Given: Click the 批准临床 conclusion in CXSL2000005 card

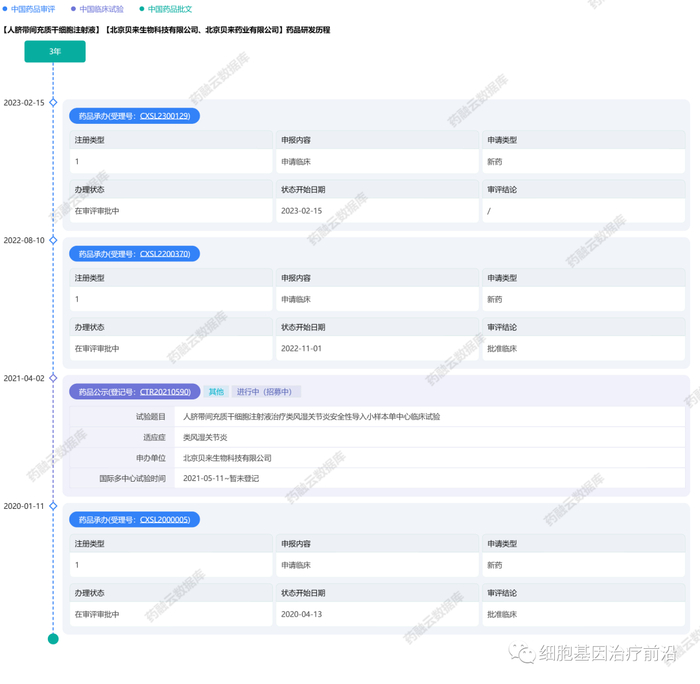Looking at the screenshot, I should coord(502,614).
